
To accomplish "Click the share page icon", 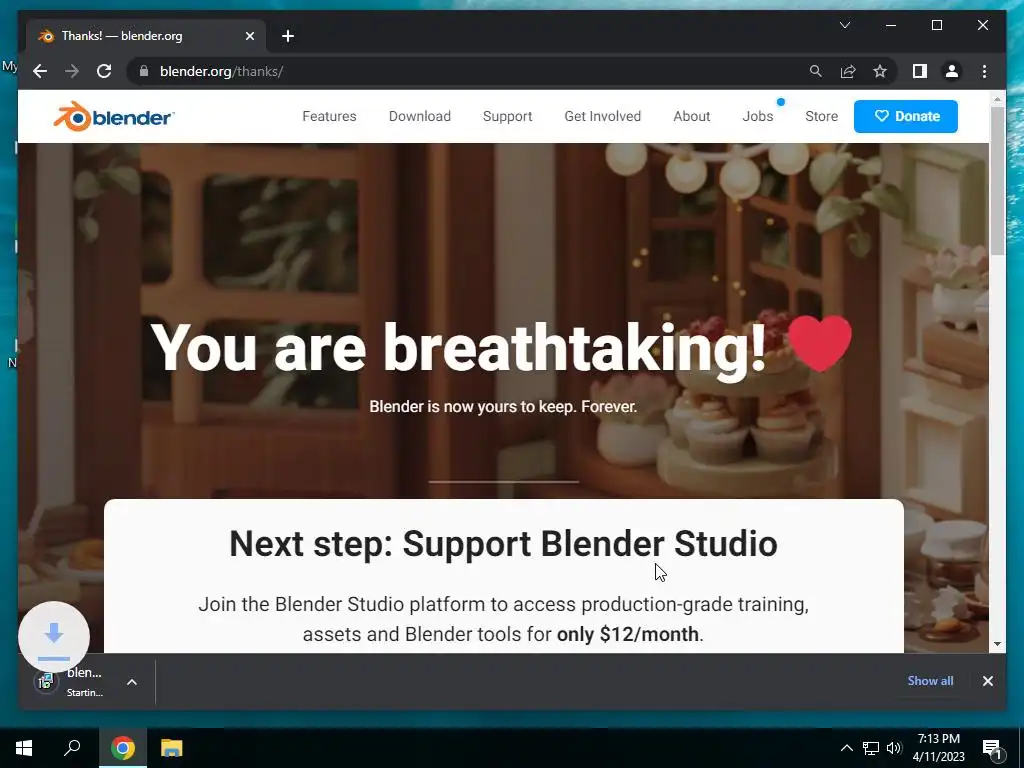I will 848,71.
